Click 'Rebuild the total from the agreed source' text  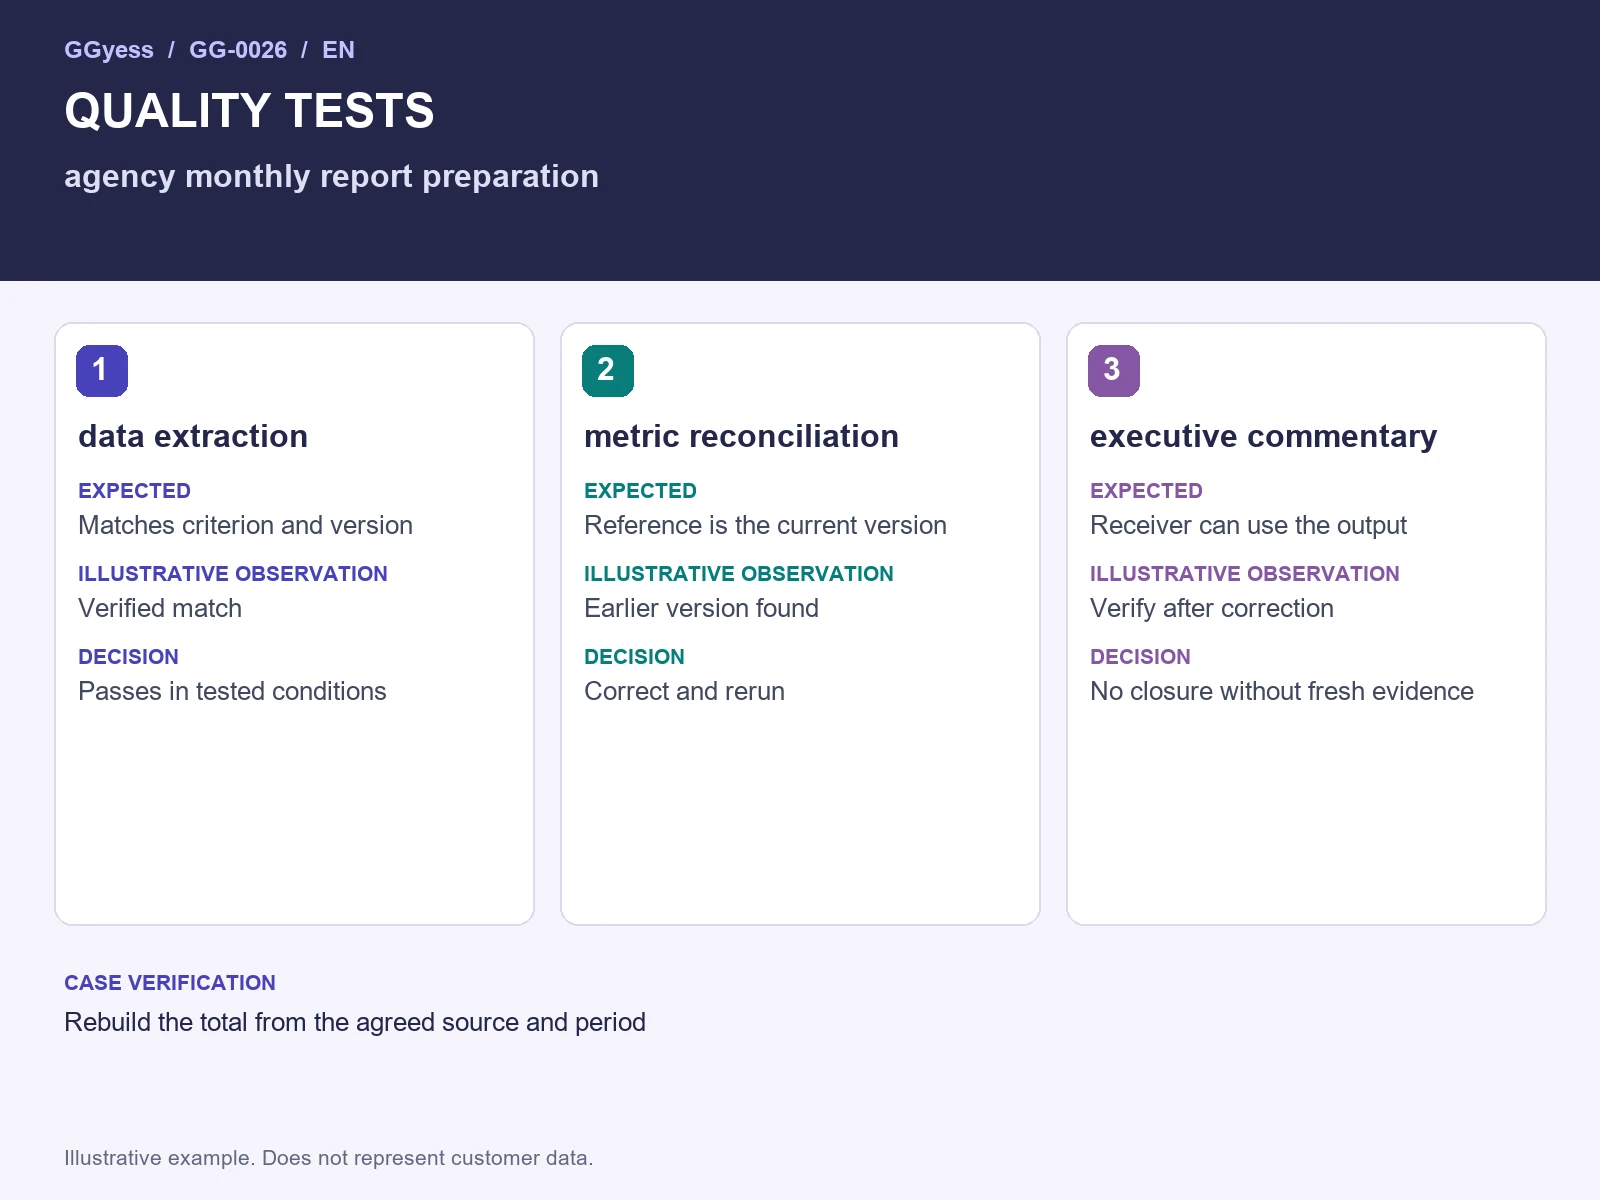[292, 1022]
